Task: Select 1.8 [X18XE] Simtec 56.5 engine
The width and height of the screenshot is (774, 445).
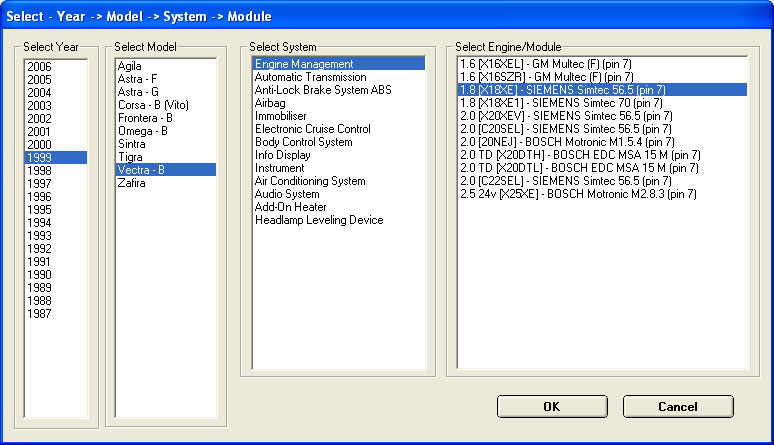Action: tap(602, 90)
